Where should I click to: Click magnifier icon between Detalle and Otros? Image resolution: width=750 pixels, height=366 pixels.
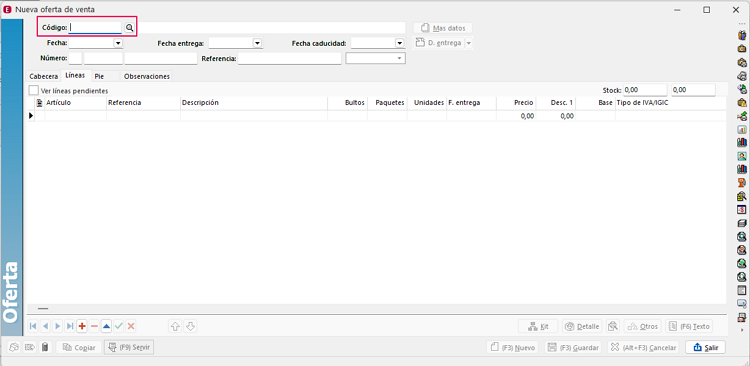pyautogui.click(x=613, y=327)
